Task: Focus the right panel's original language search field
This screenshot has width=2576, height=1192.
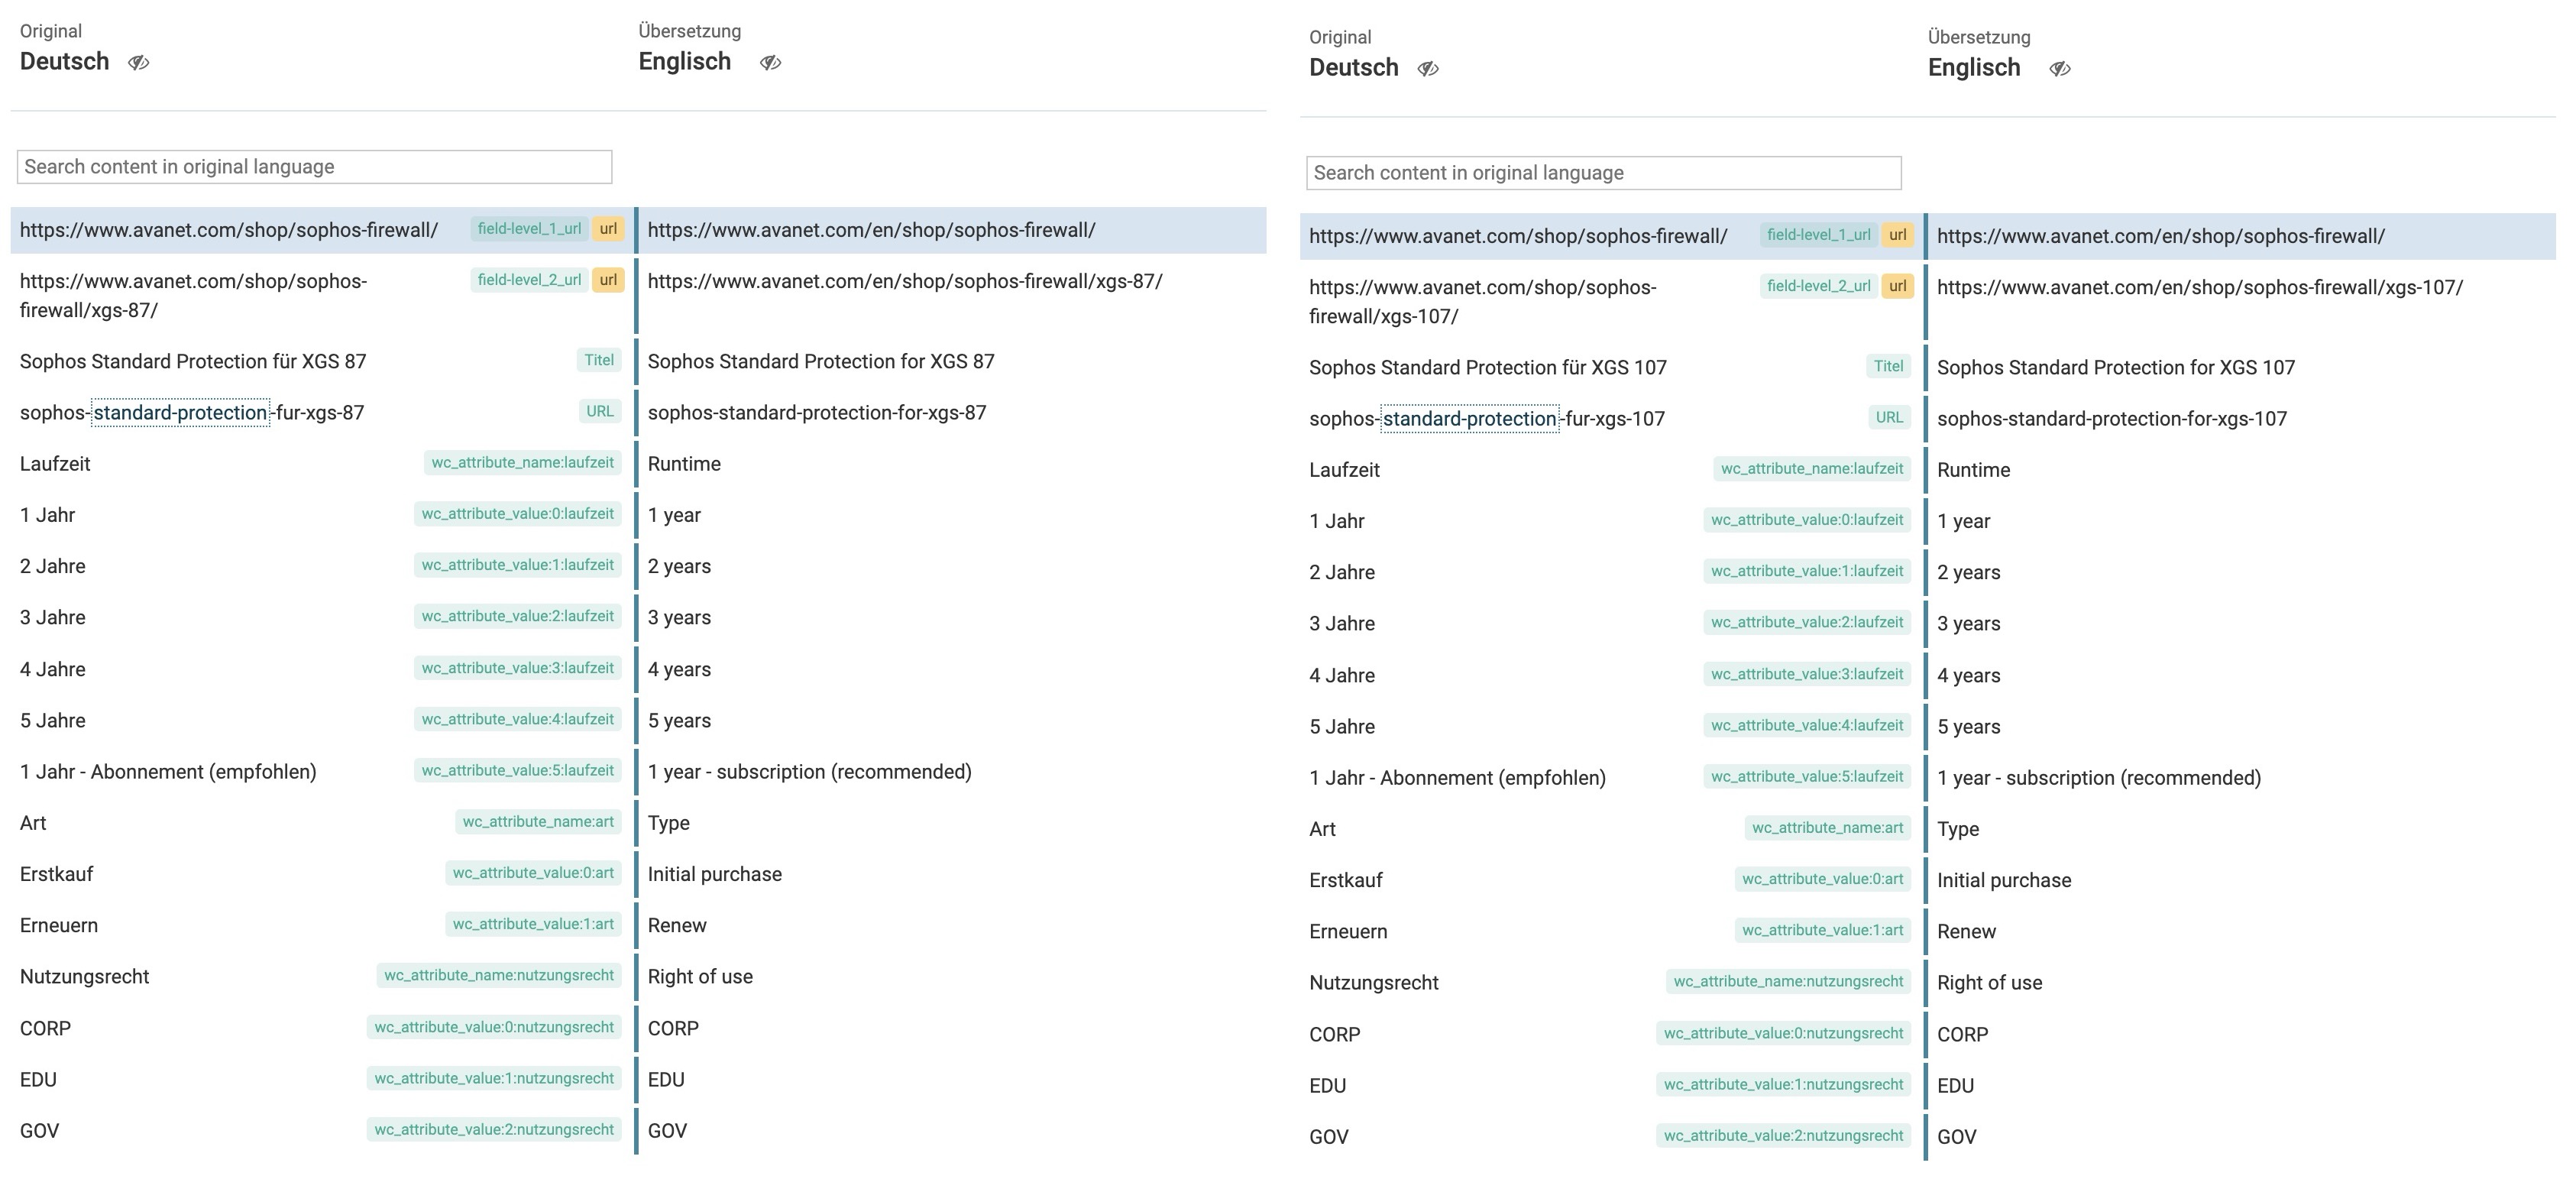Action: [x=1604, y=173]
